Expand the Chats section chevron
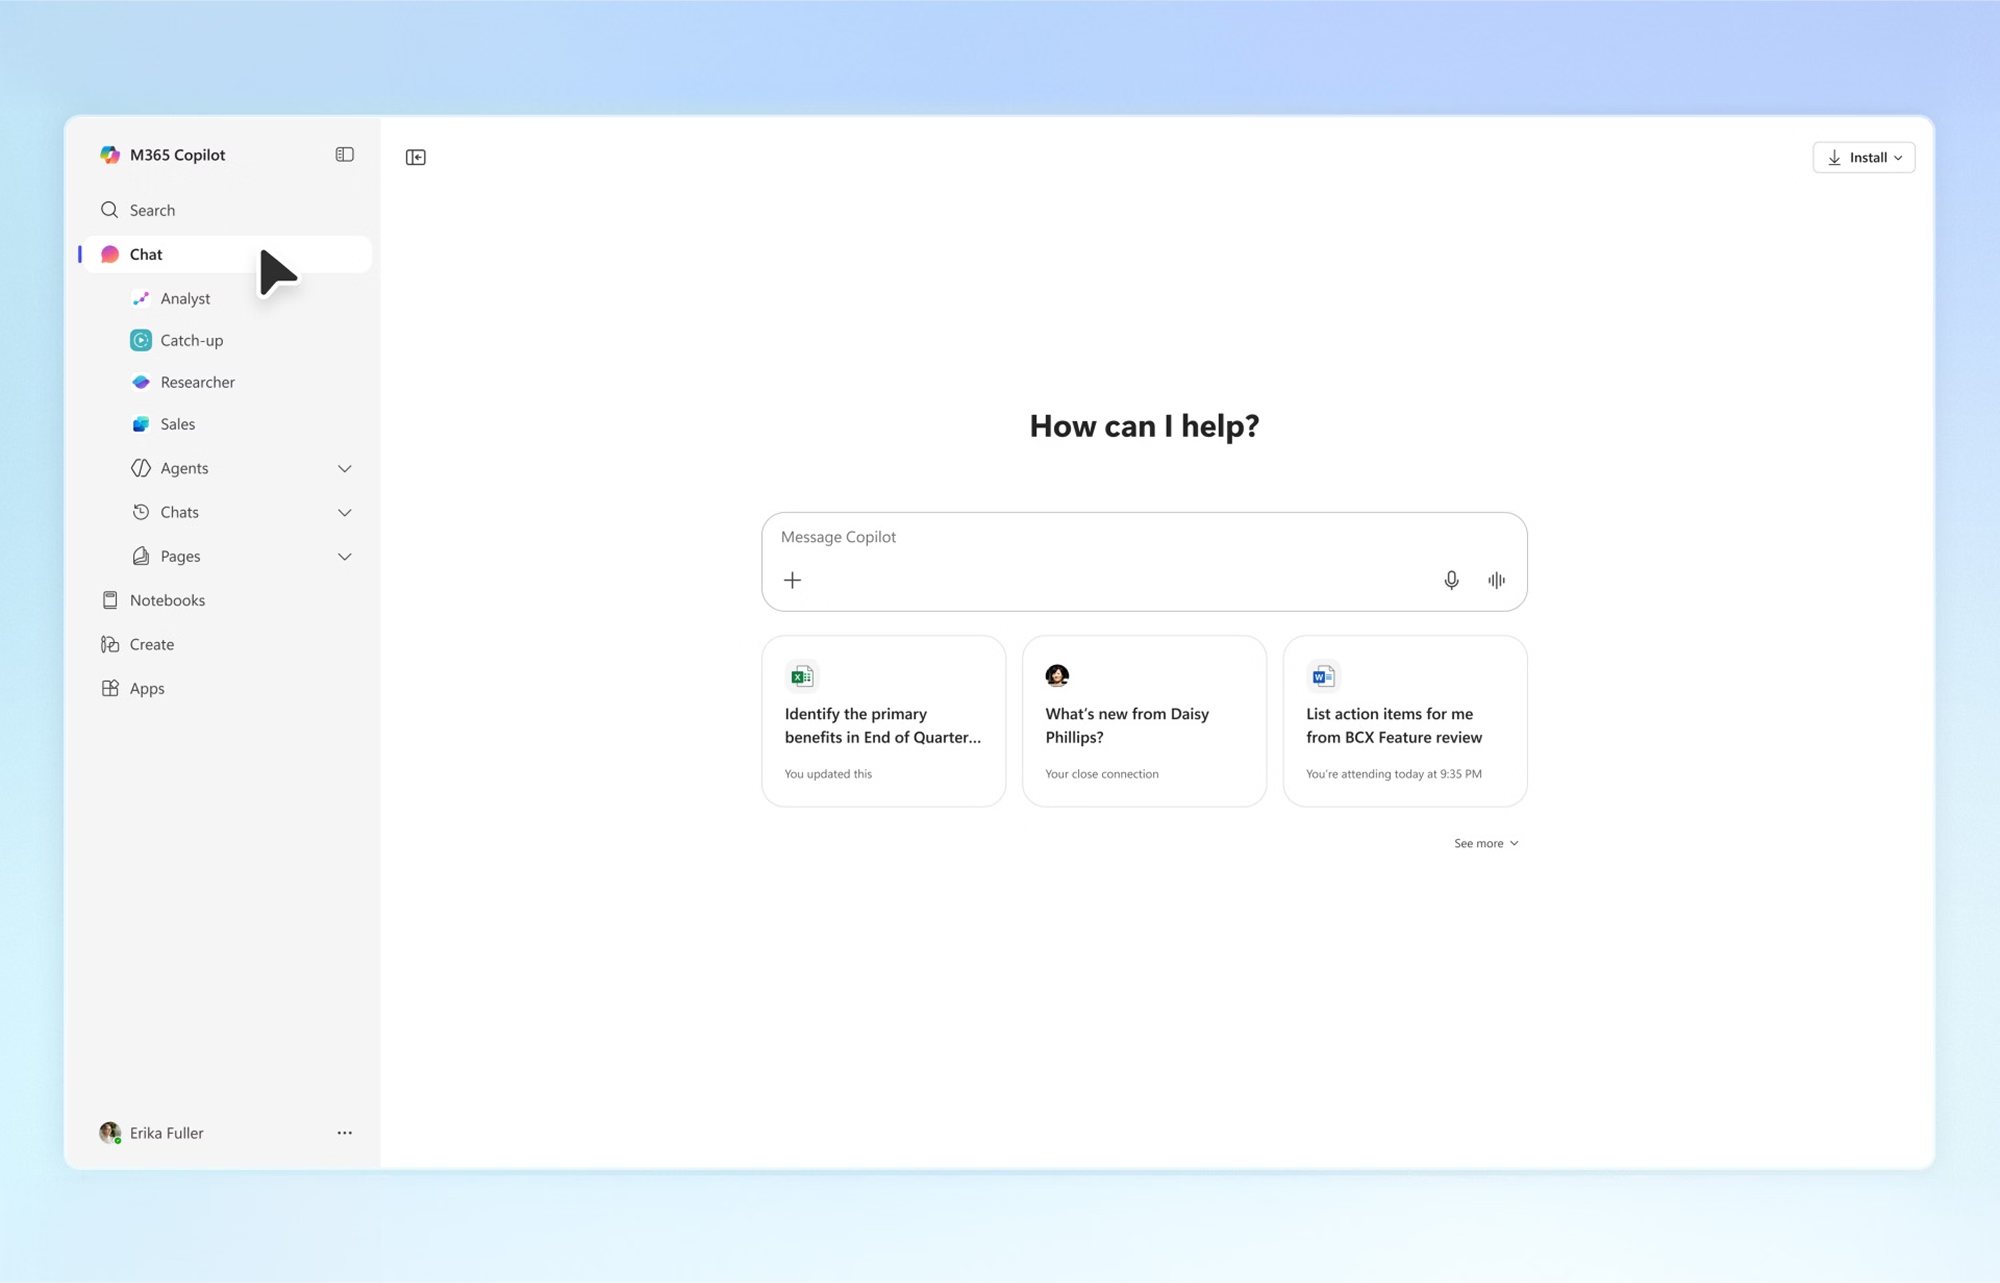The height and width of the screenshot is (1283, 2000). click(x=344, y=513)
